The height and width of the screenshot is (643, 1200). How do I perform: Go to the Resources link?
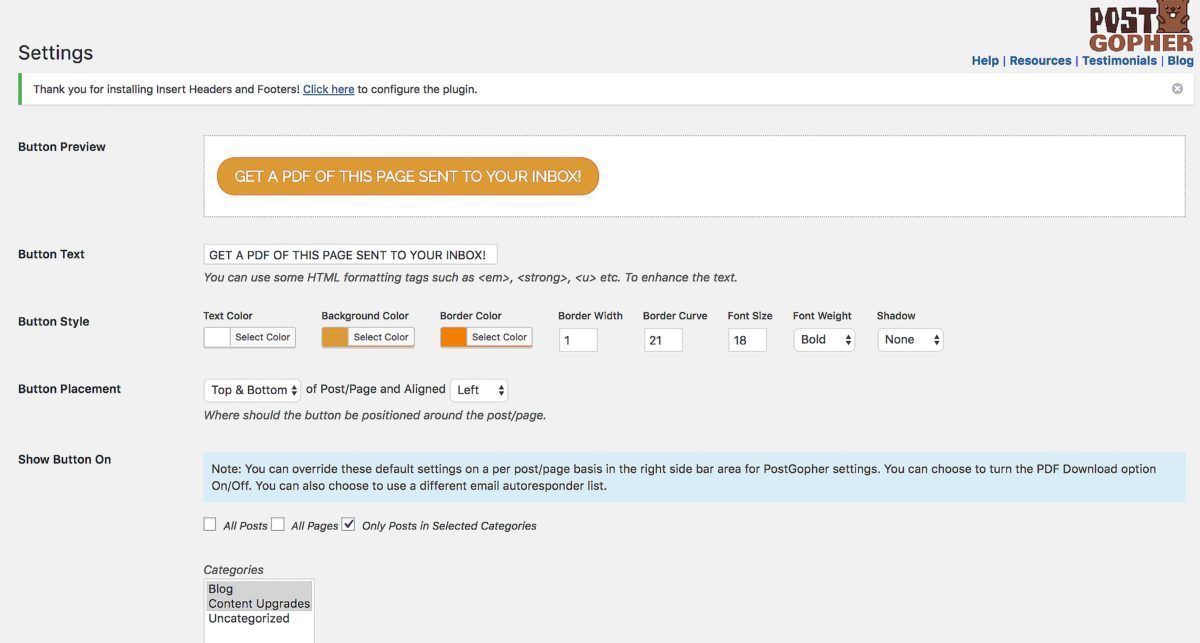(1040, 61)
